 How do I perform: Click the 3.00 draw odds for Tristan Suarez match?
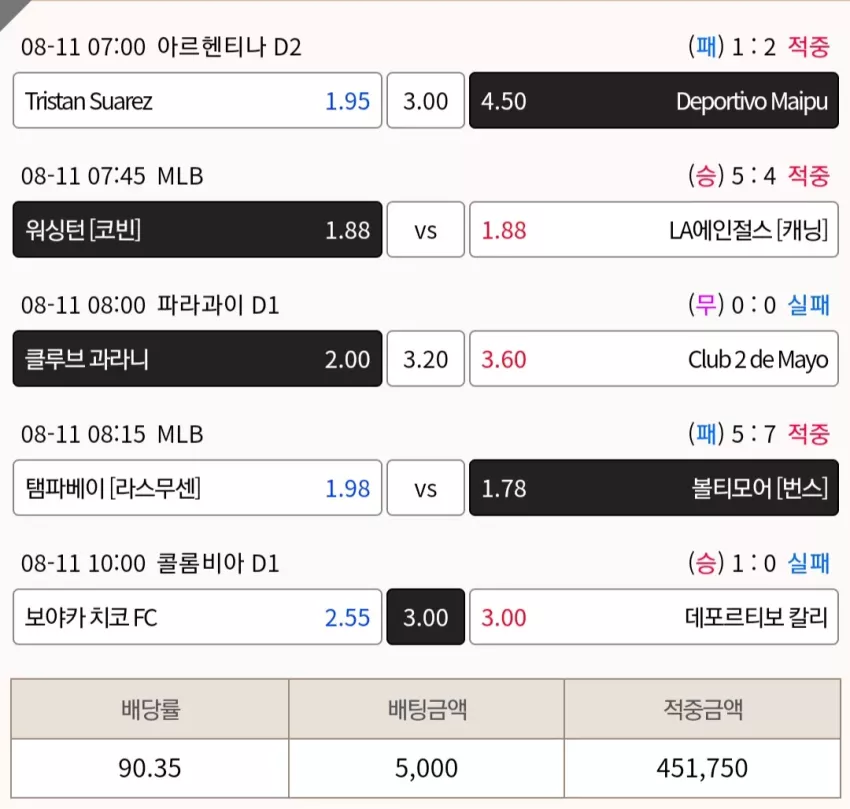(426, 100)
